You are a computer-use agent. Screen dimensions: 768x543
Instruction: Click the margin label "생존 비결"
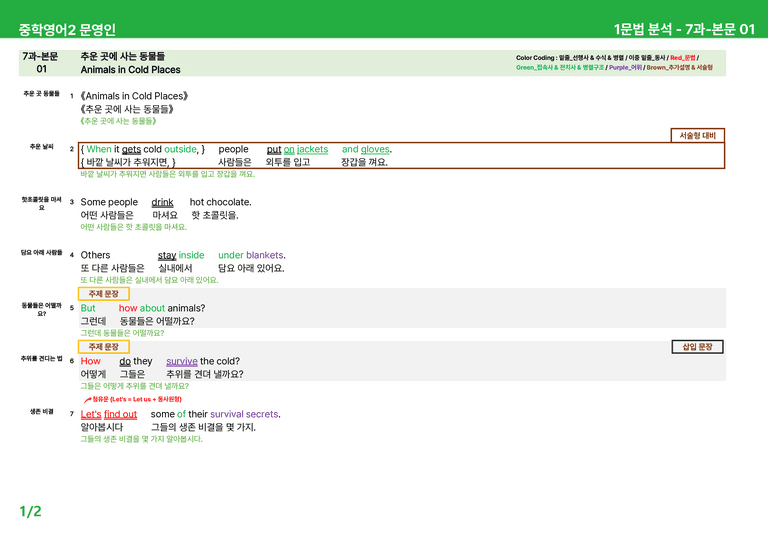tap(41, 411)
